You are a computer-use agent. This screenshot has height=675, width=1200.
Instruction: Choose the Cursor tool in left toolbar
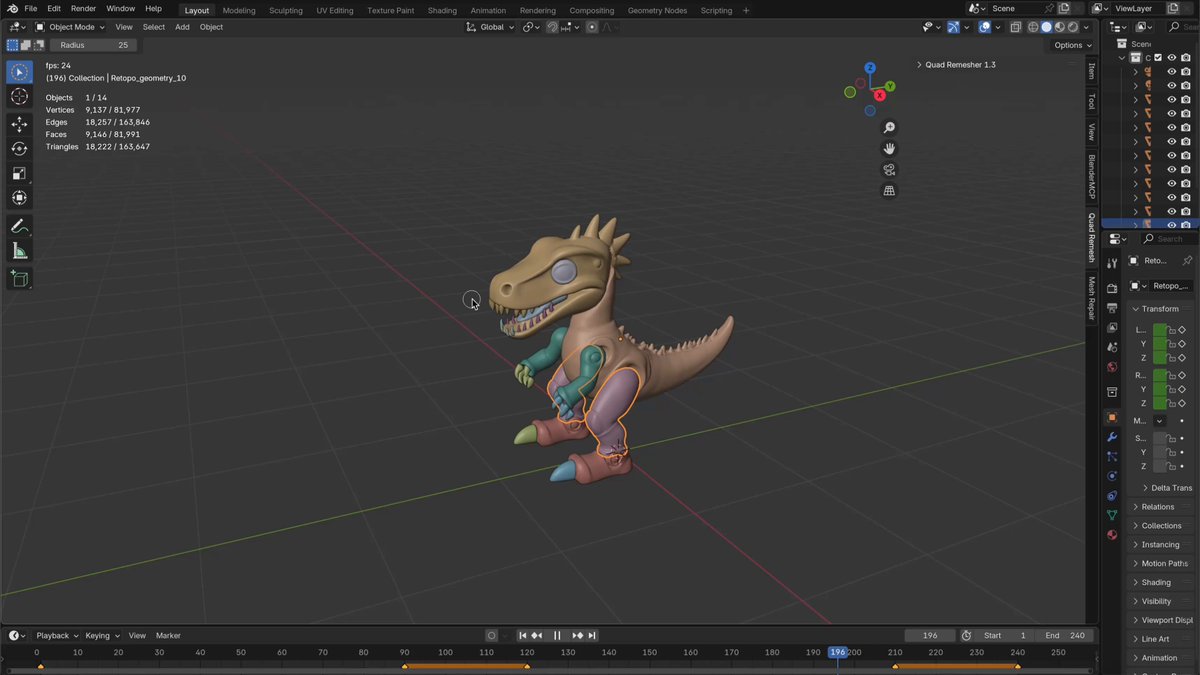[19, 97]
